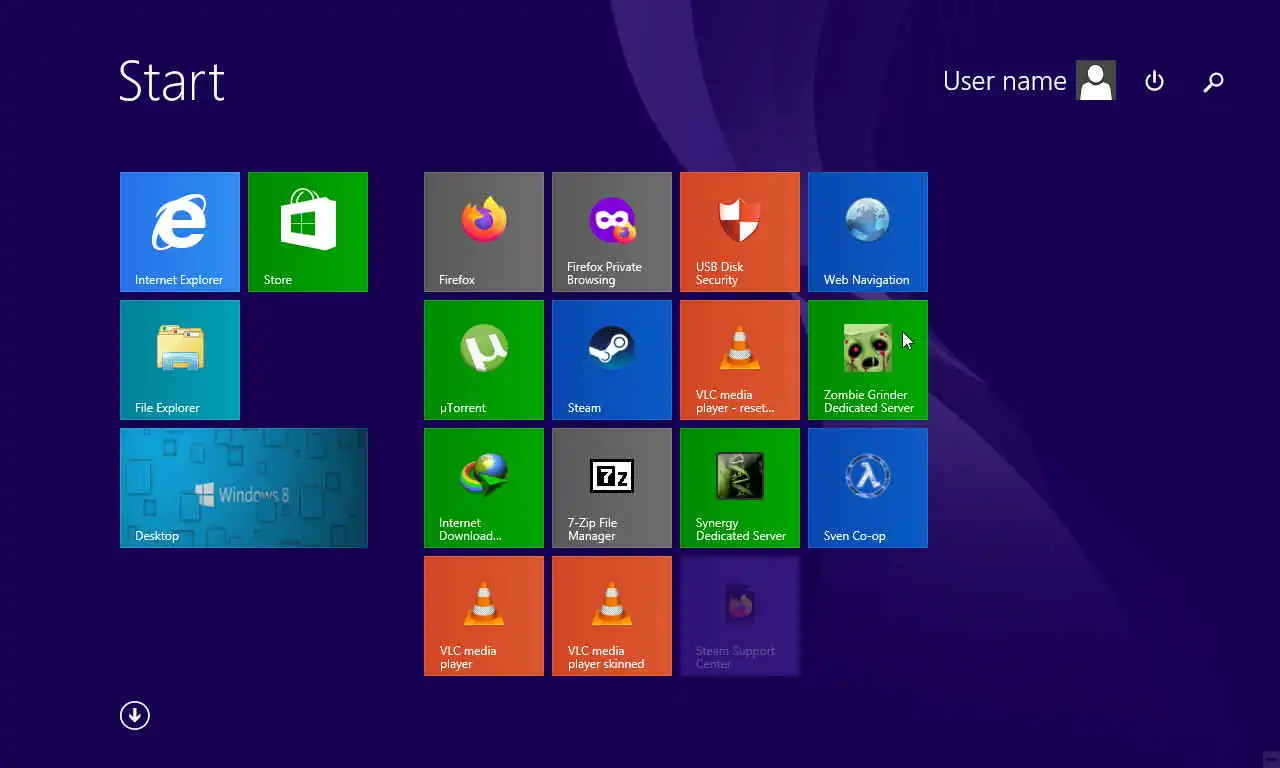Viewport: 1280px width, 768px height.
Task: Launch USB Disk Security tile
Action: [740, 232]
